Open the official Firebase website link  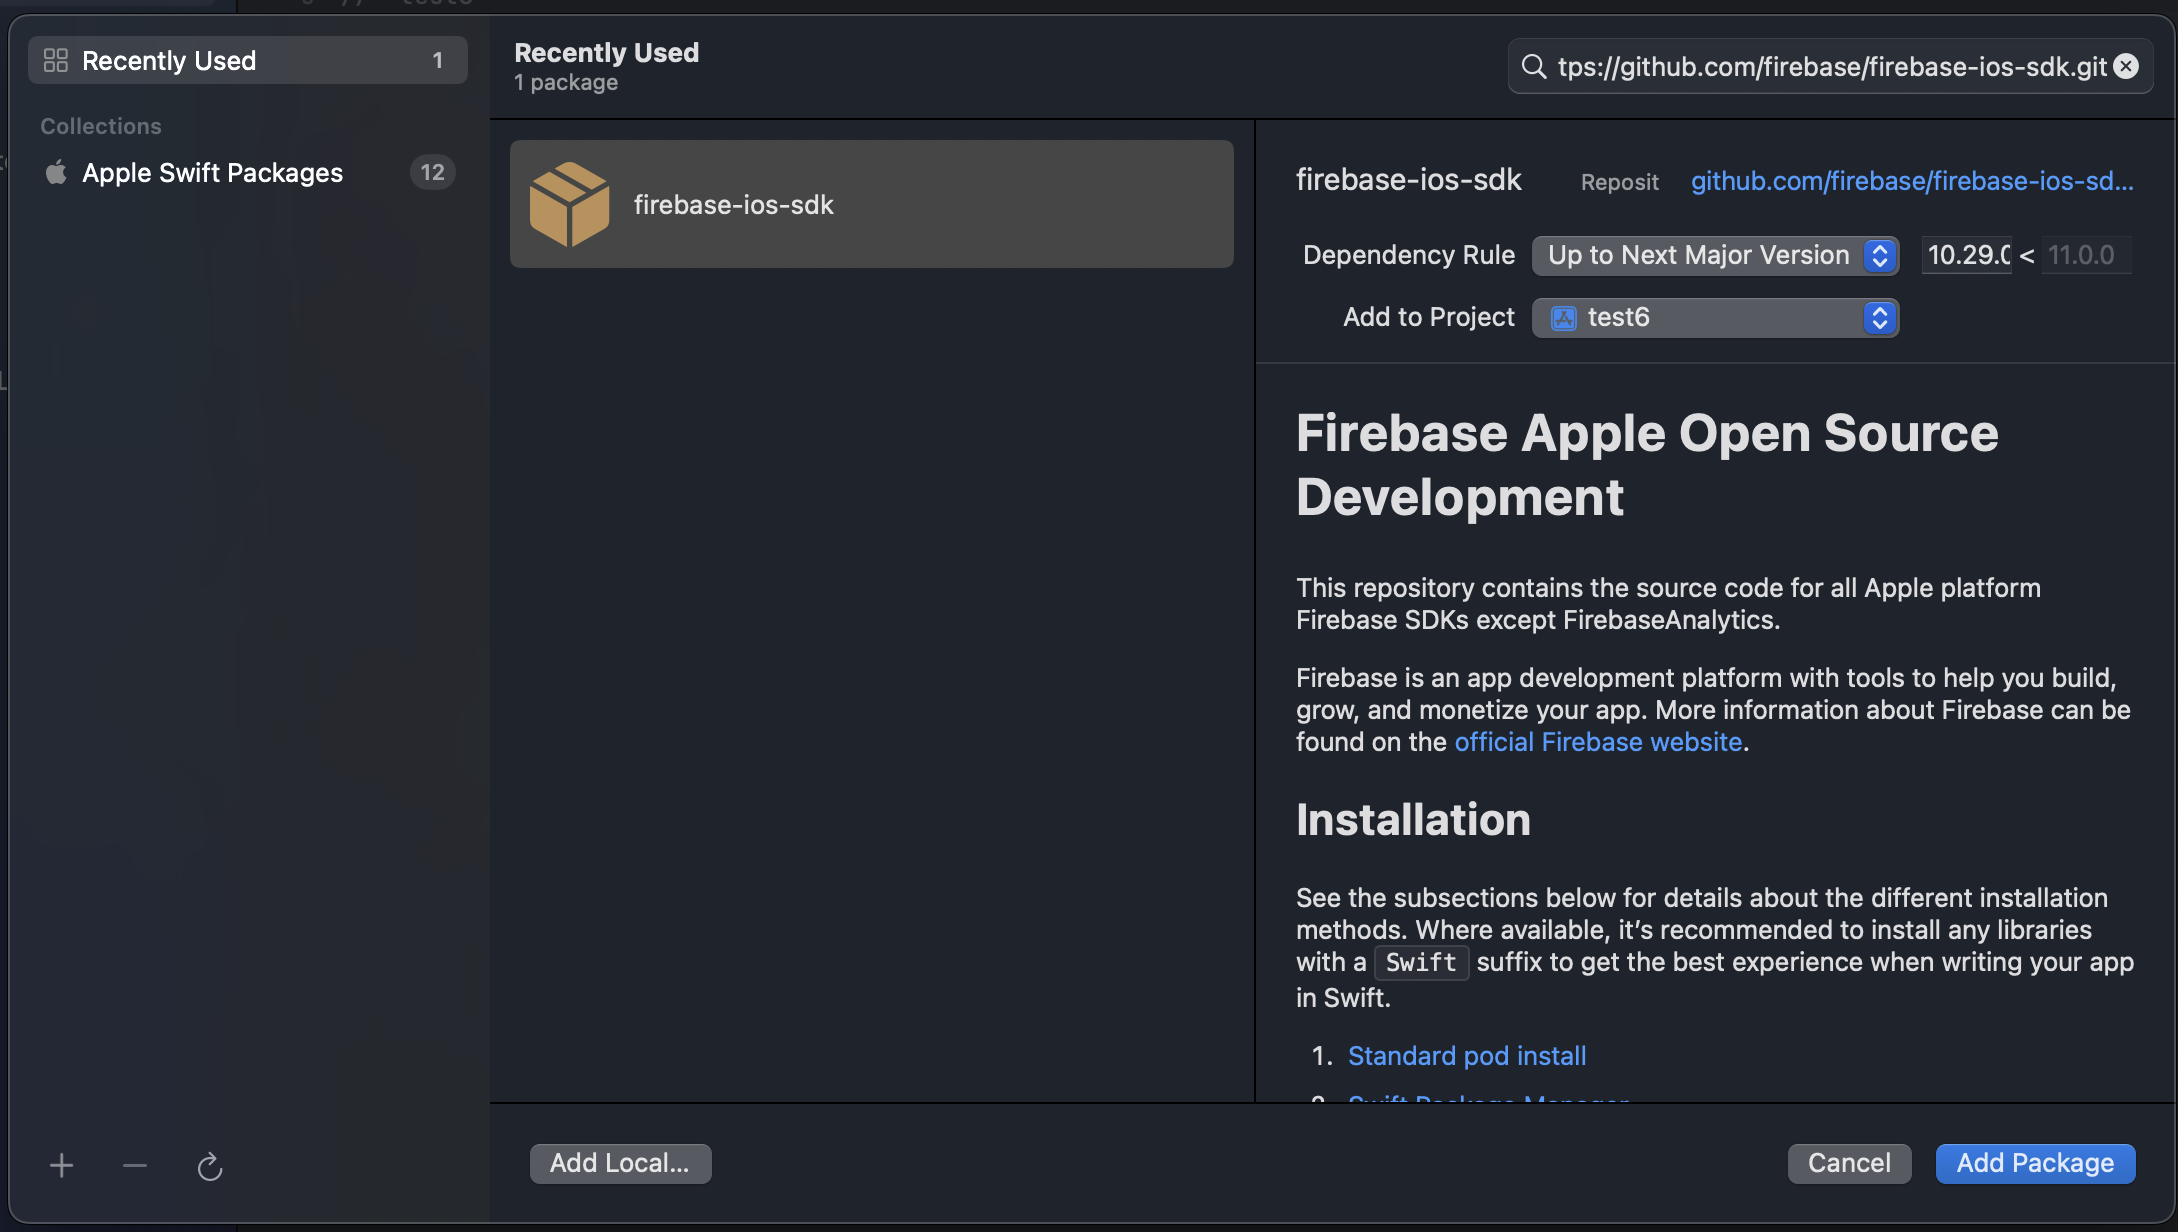point(1597,741)
